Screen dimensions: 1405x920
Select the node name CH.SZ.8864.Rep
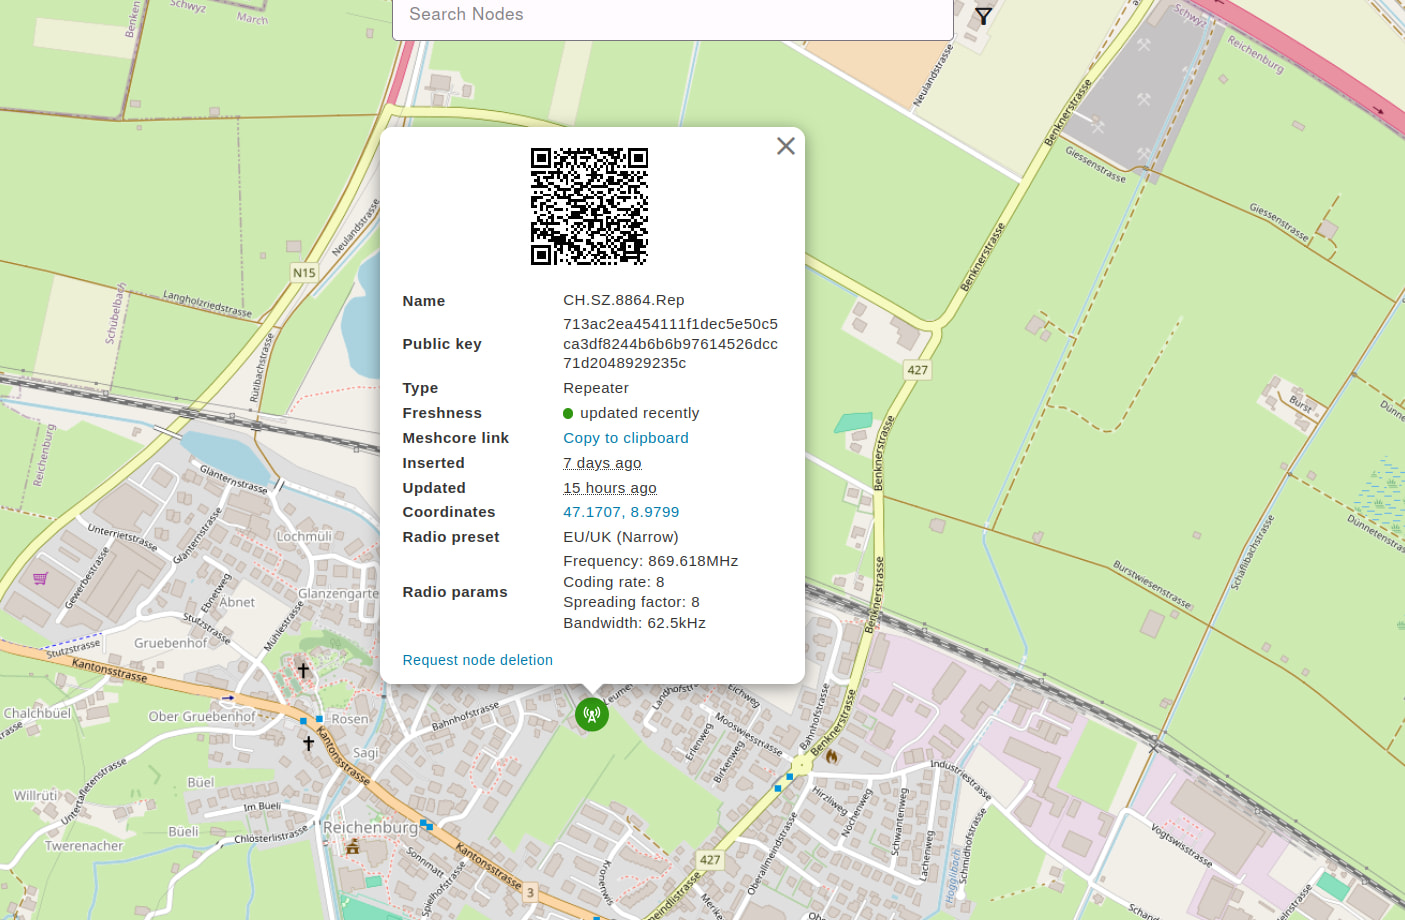624,300
